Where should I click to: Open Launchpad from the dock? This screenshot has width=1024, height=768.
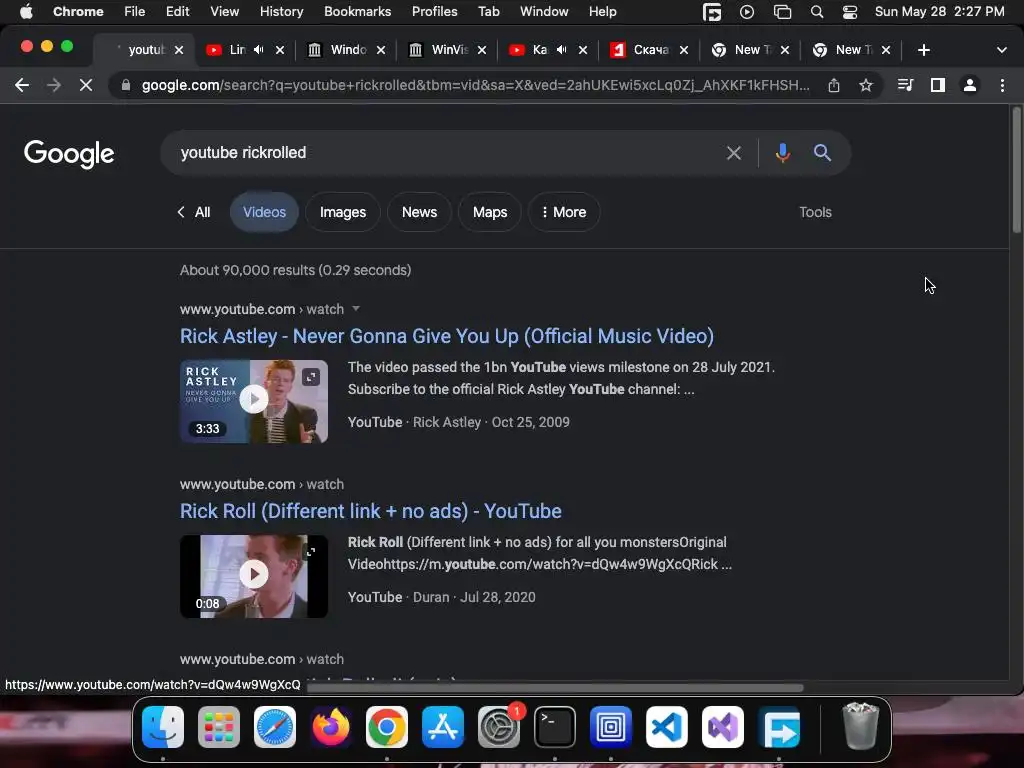click(x=219, y=726)
